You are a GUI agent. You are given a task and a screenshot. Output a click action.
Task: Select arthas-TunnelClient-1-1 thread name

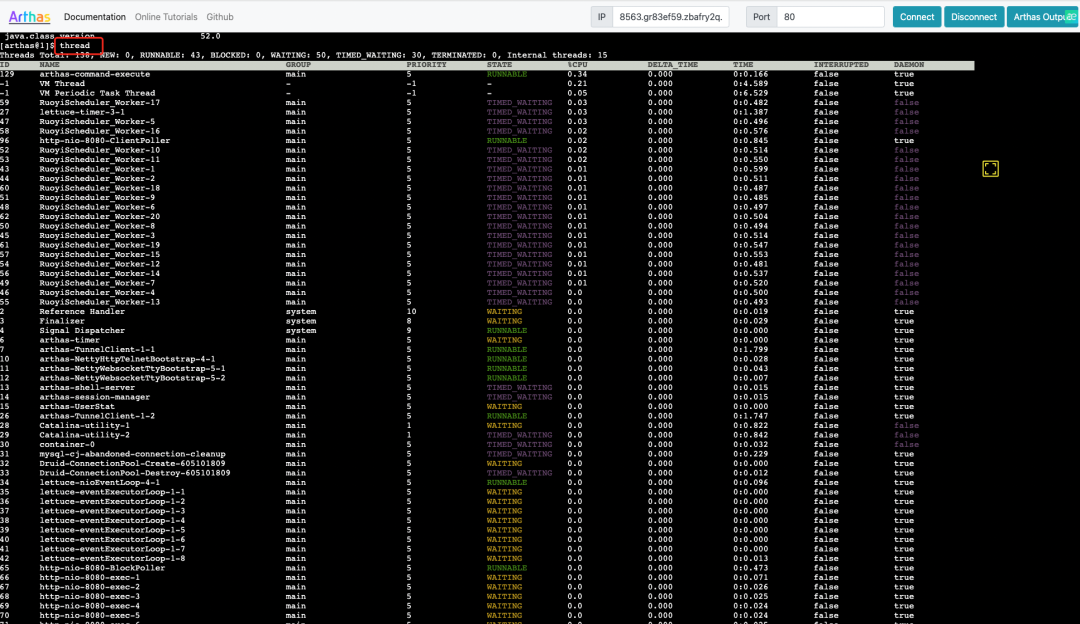click(97, 350)
